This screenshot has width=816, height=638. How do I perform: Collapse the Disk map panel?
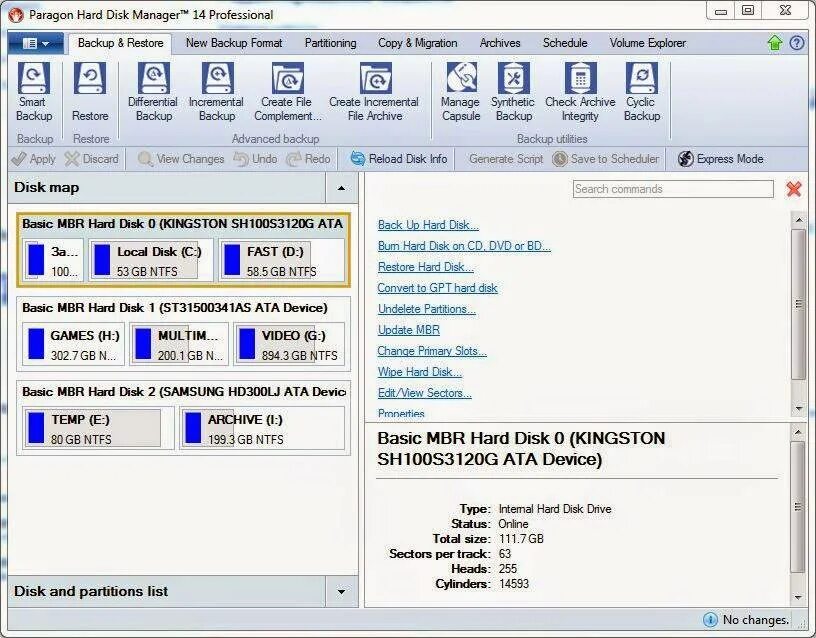[341, 188]
